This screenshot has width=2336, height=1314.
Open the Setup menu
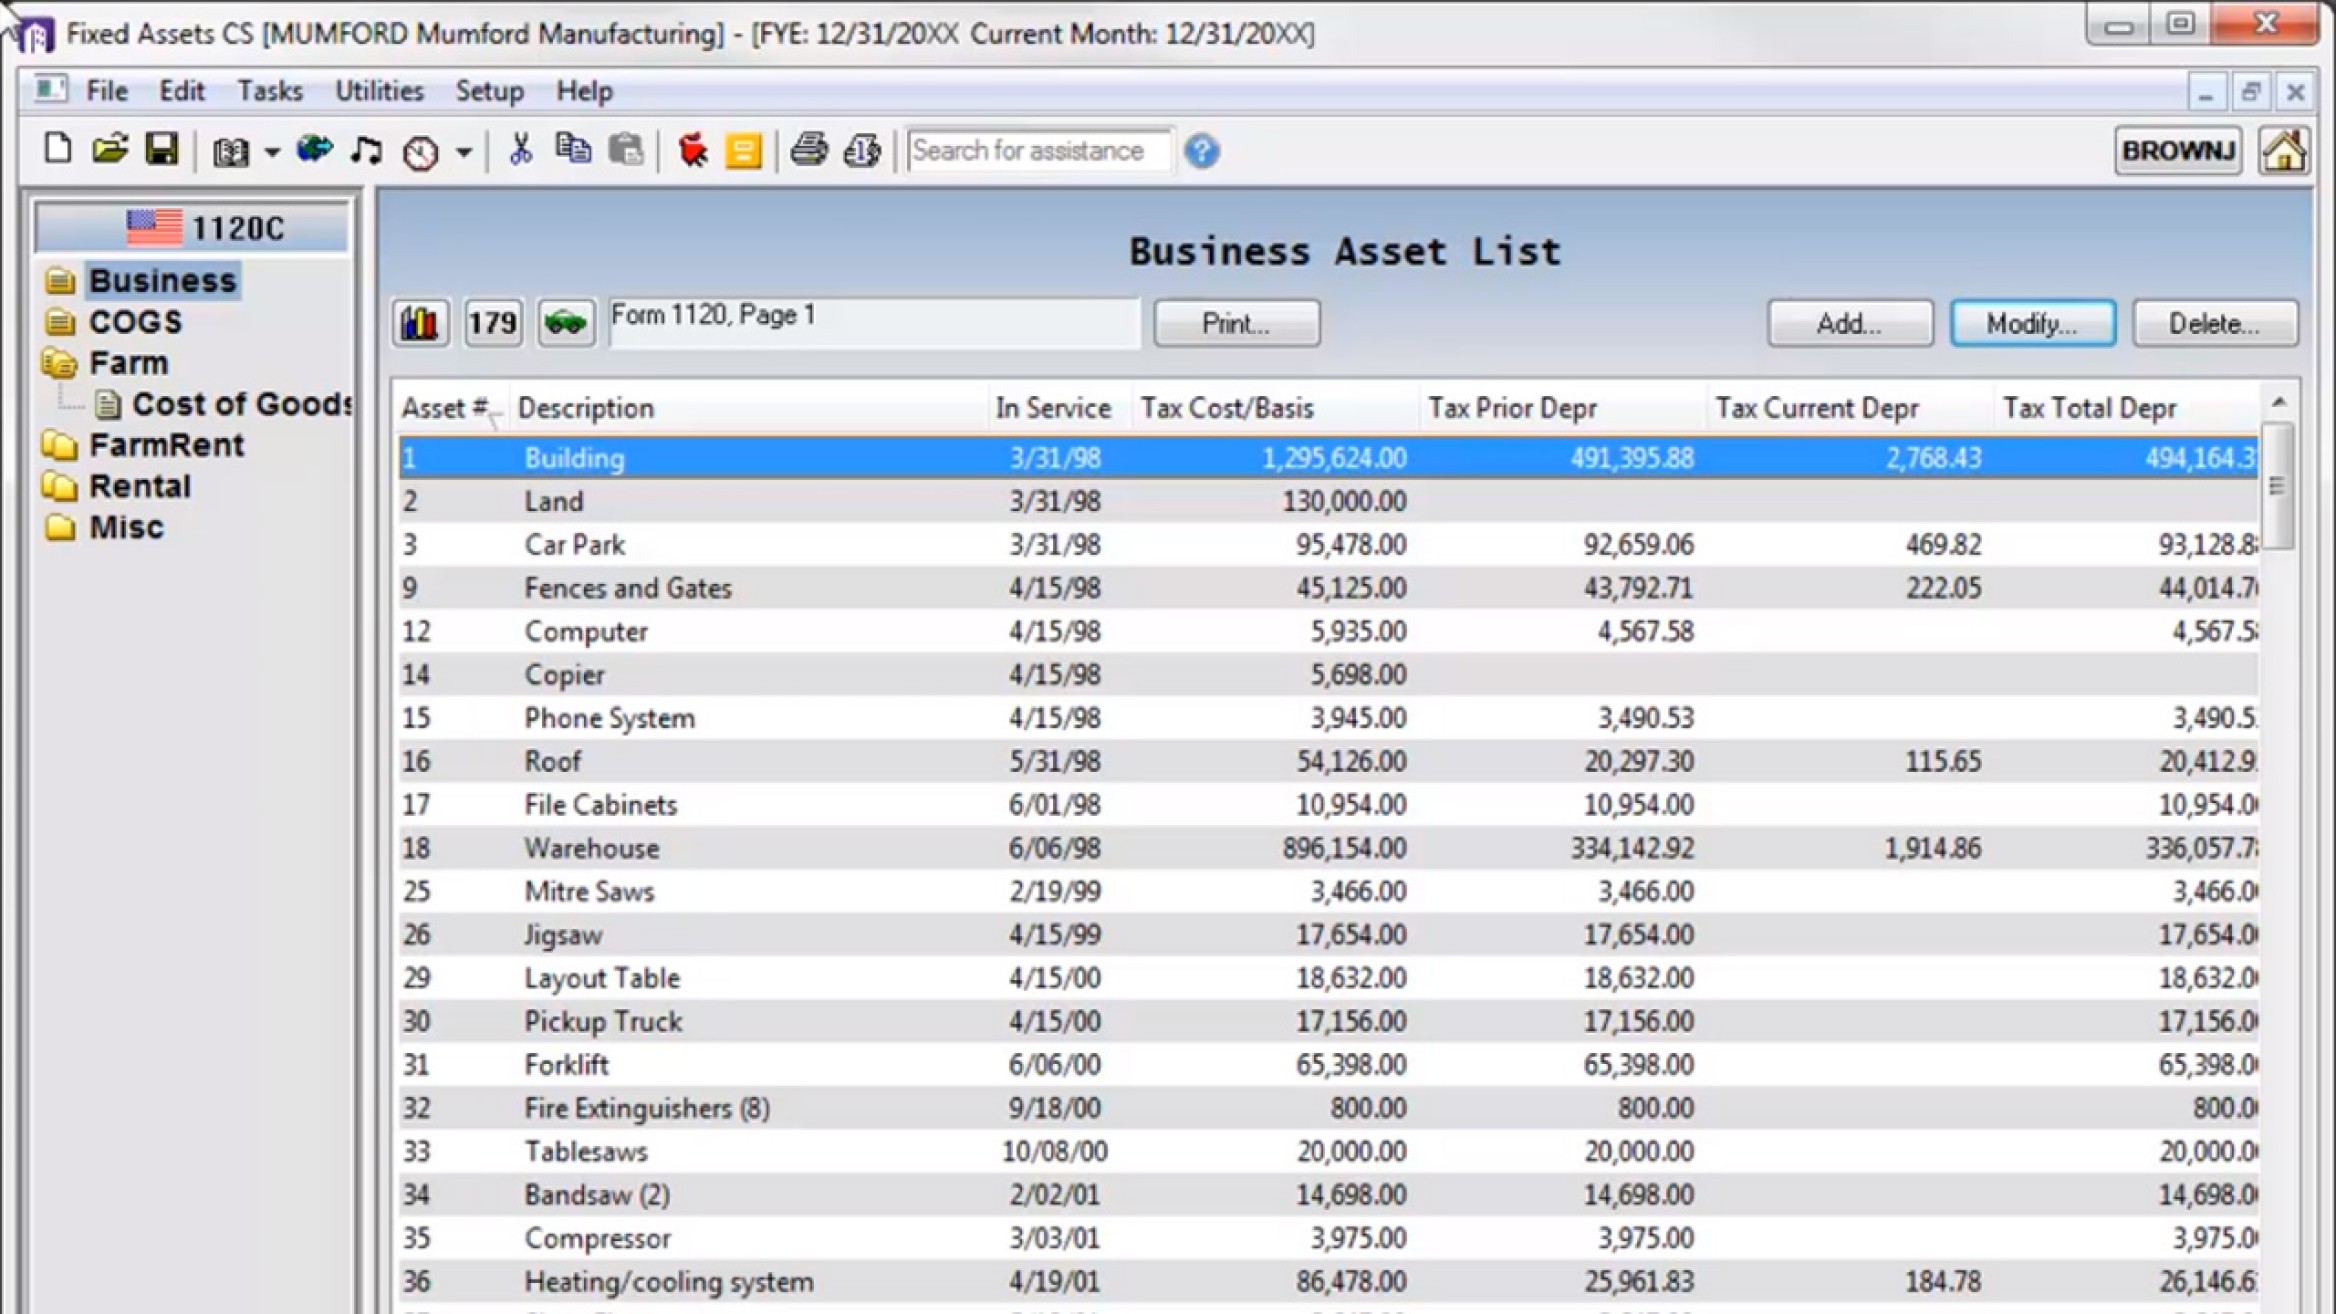(x=489, y=90)
